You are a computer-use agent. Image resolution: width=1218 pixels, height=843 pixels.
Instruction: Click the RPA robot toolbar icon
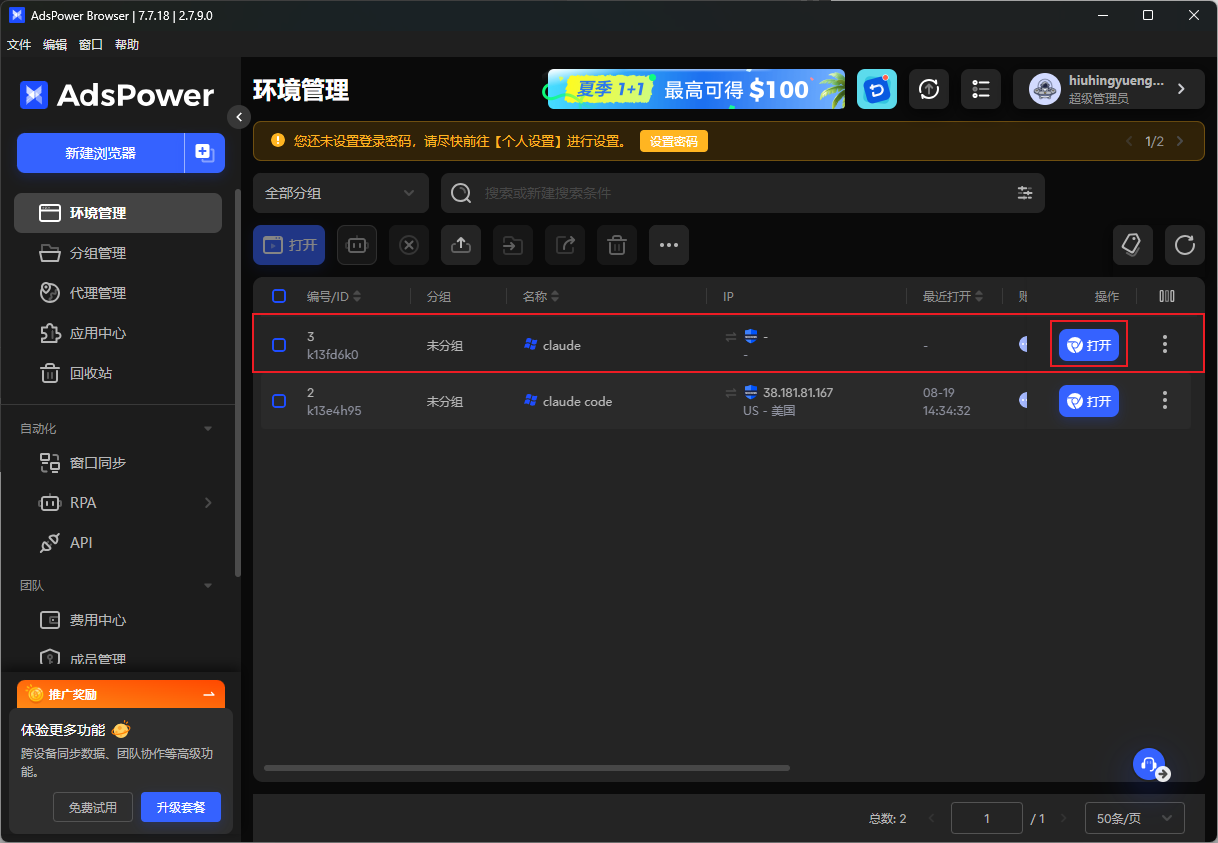357,245
